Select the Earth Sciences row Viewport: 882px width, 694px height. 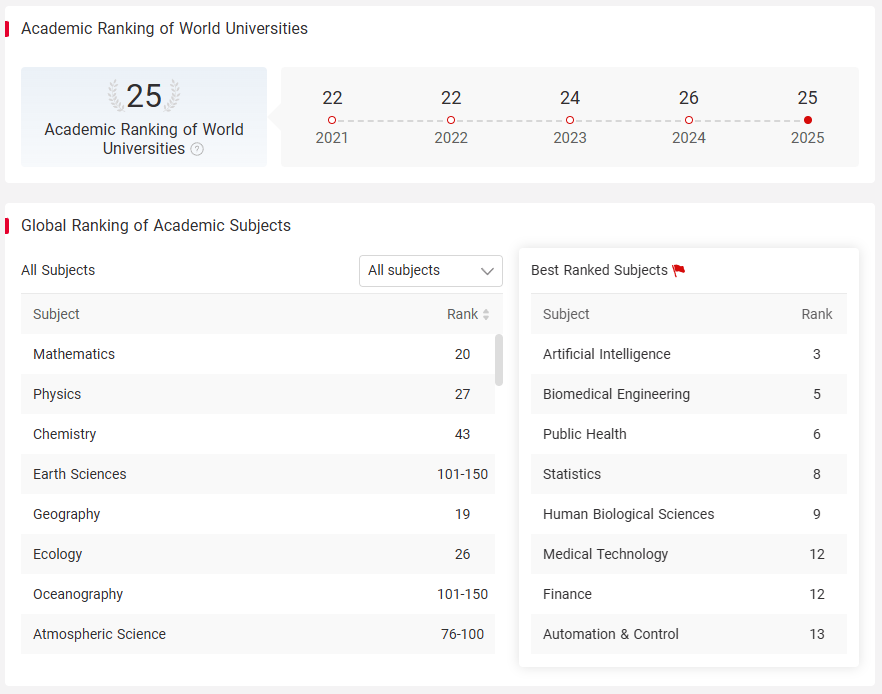pyautogui.click(x=258, y=474)
